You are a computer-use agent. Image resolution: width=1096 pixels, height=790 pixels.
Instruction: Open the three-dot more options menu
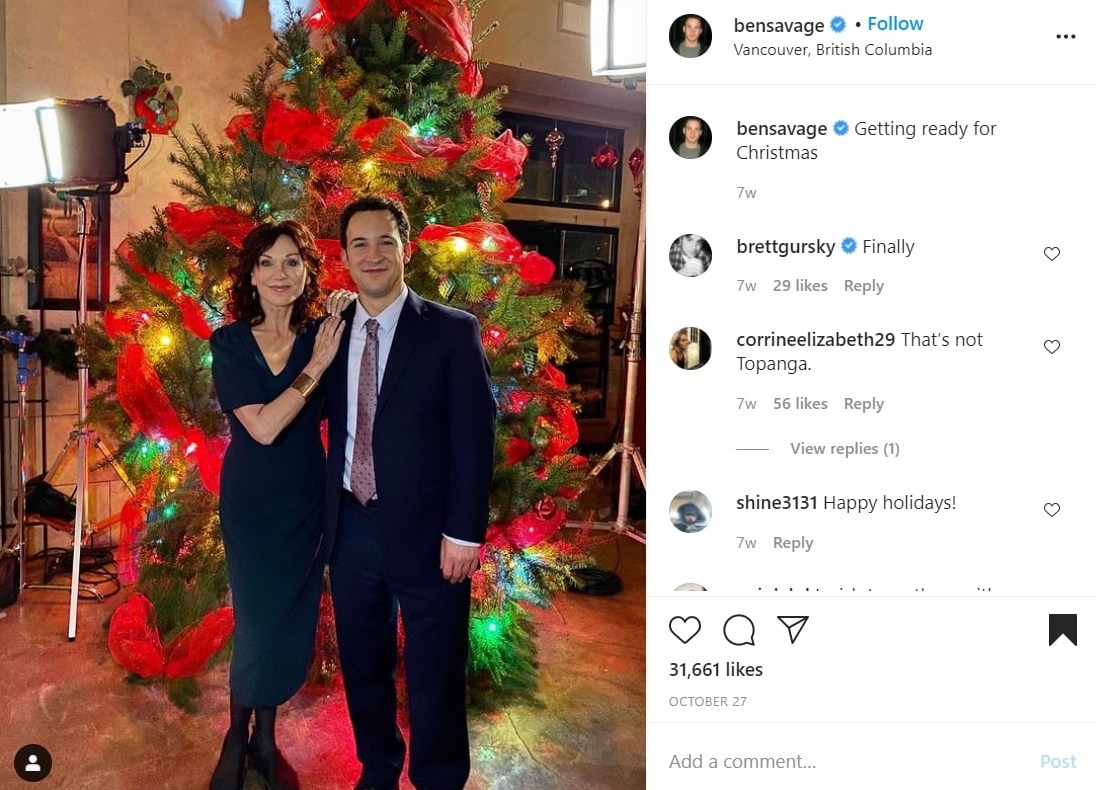1065,37
